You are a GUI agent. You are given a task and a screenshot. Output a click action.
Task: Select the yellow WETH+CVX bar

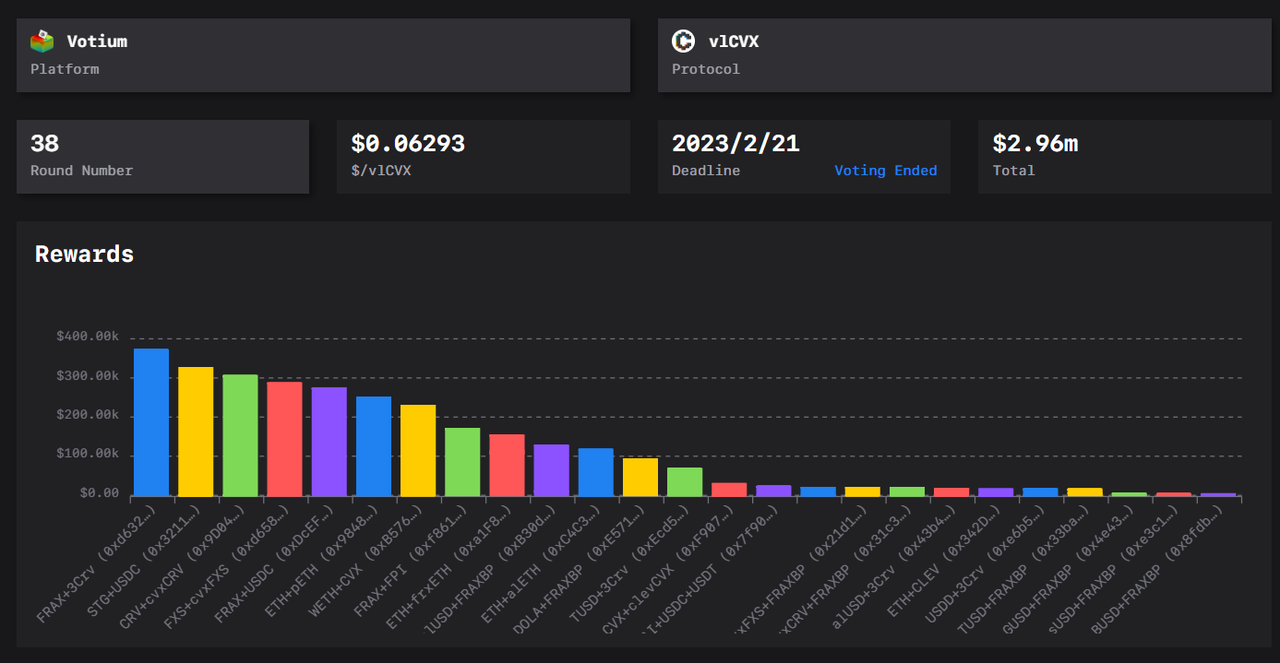pyautogui.click(x=418, y=450)
